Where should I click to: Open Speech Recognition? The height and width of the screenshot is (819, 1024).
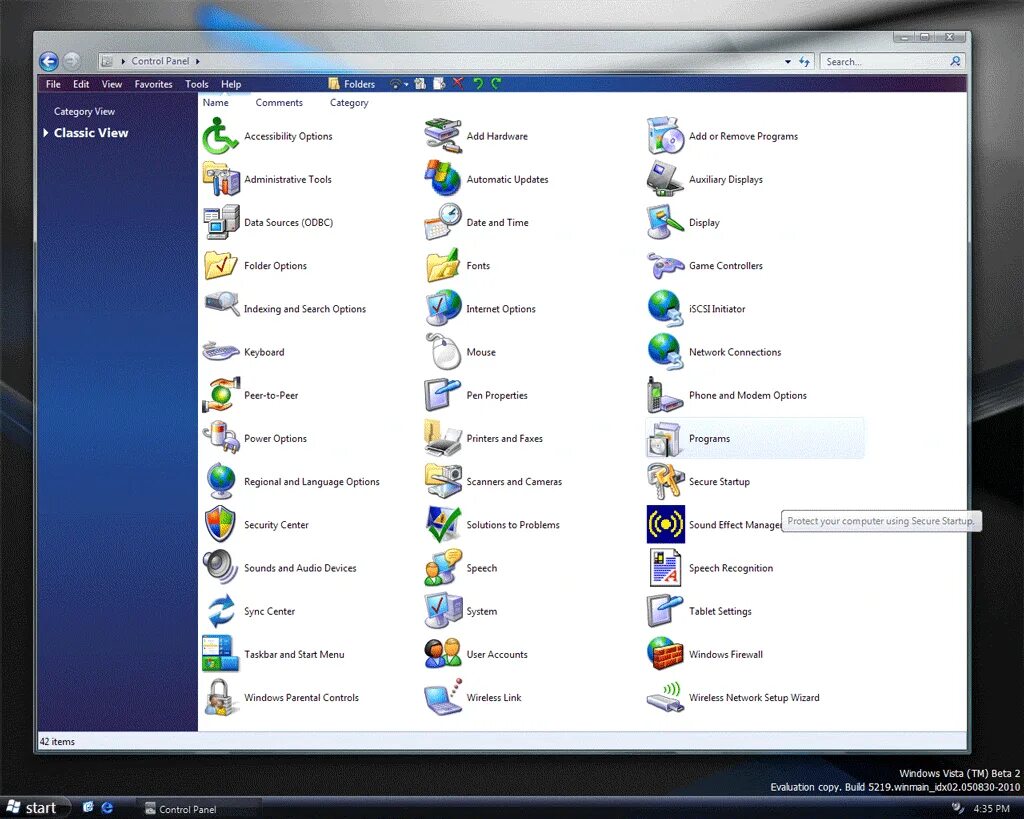click(x=710, y=567)
